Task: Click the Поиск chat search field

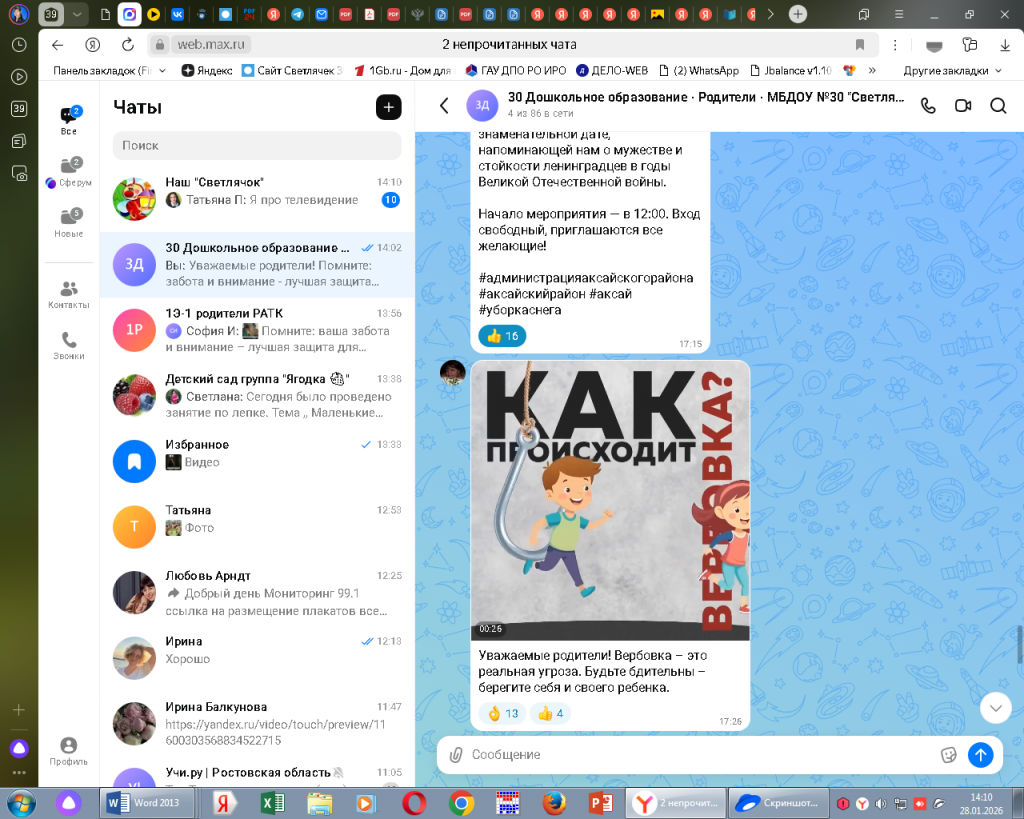Action: [257, 146]
